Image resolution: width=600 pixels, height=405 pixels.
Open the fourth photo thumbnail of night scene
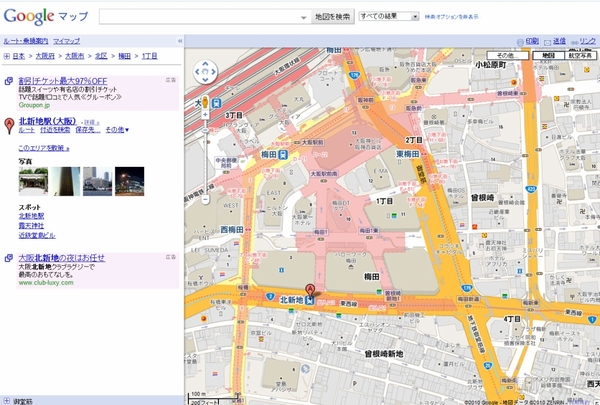pyautogui.click(x=130, y=181)
